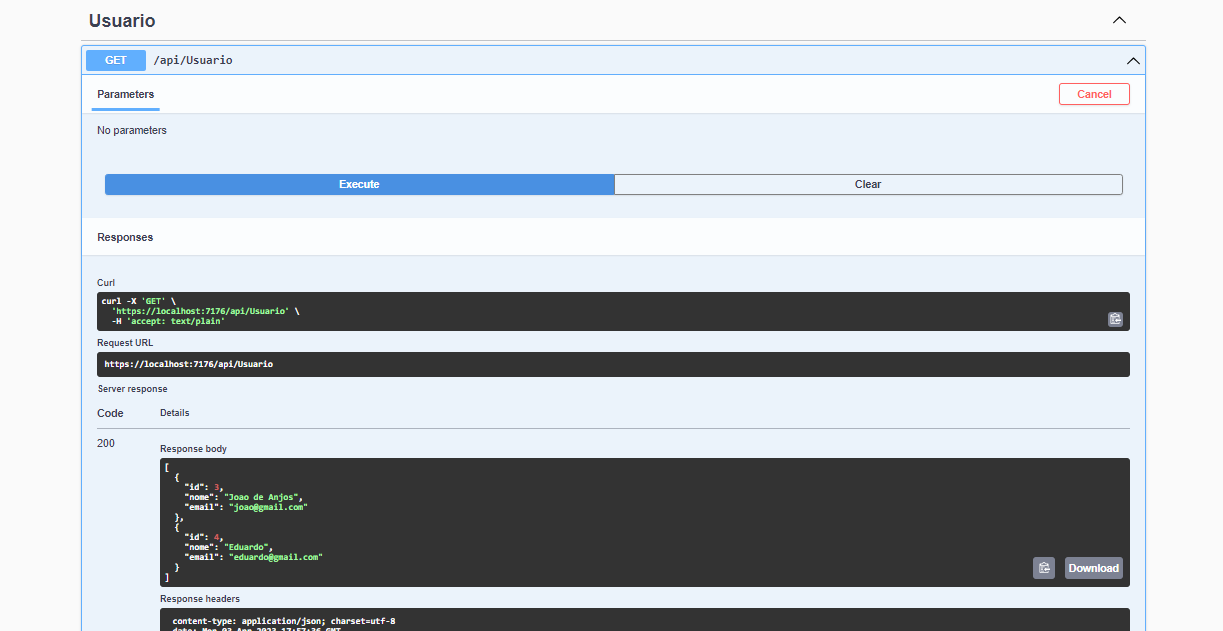Select the "id": 3 line
The width and height of the screenshot is (1223, 631).
[x=204, y=487]
